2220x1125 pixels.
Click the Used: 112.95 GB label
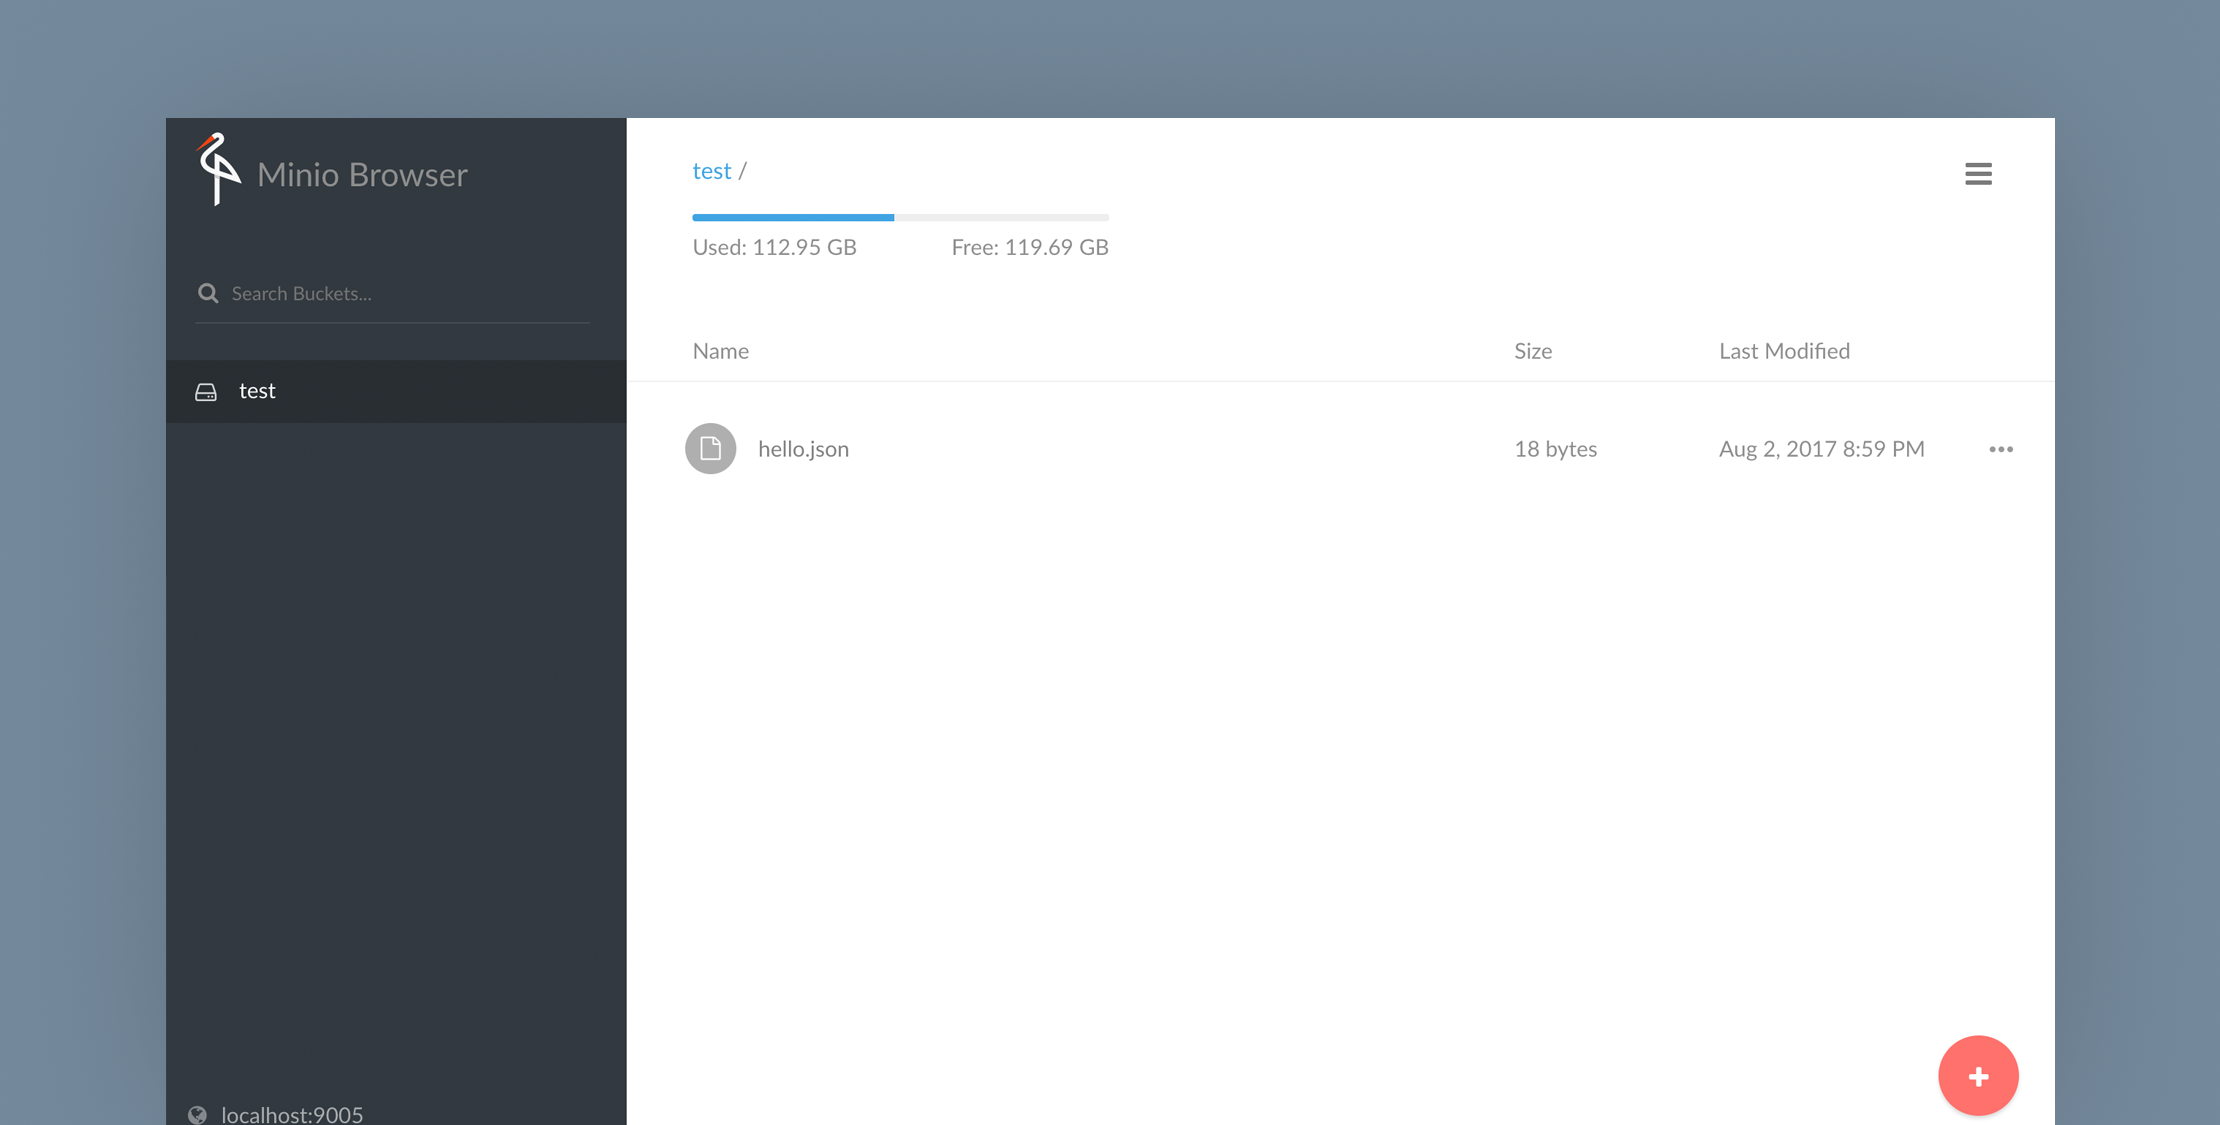click(775, 246)
